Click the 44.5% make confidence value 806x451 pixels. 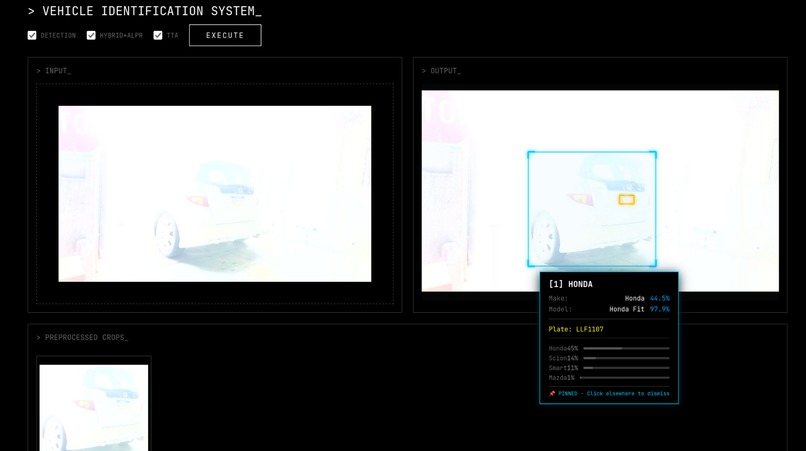coord(660,298)
